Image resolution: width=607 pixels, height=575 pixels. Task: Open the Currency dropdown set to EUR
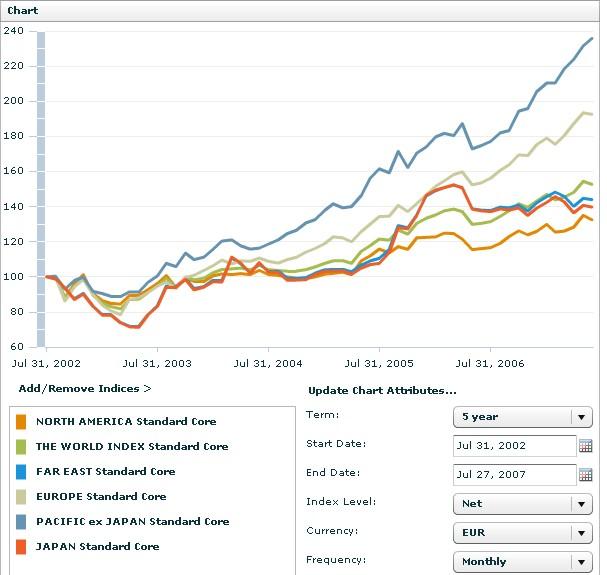(x=523, y=533)
